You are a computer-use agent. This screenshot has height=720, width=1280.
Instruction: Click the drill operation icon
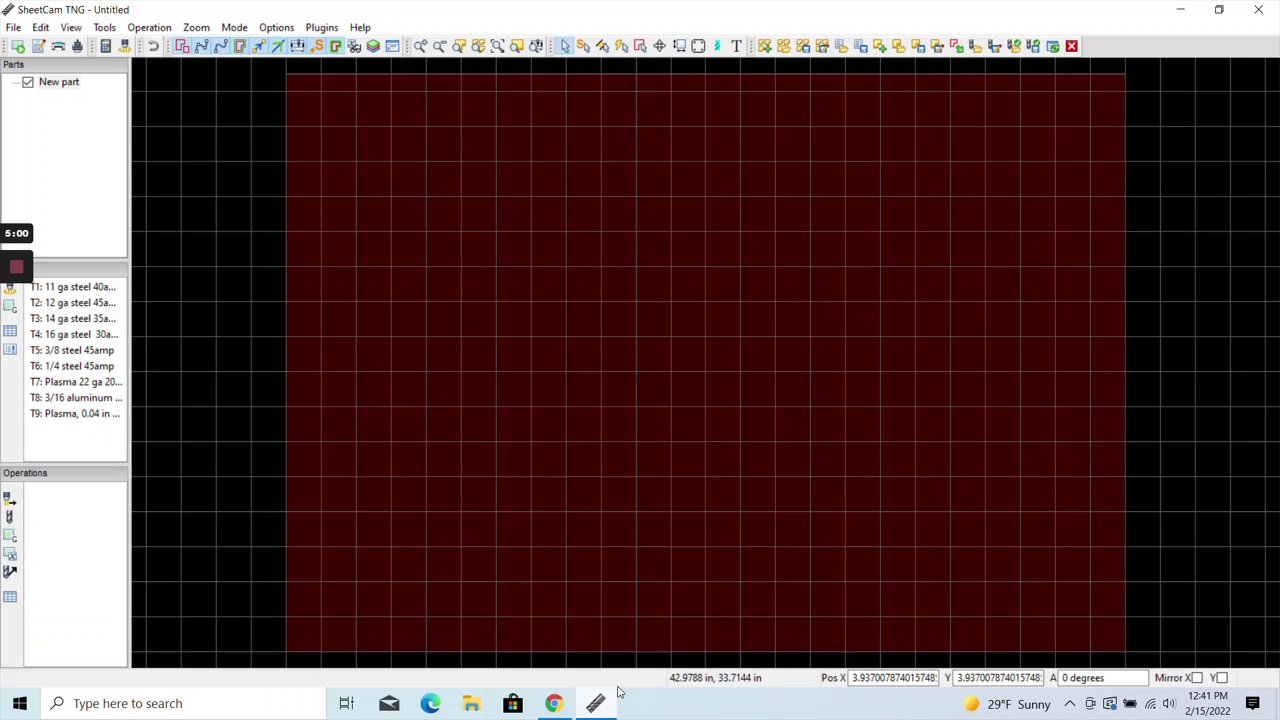tap(10, 516)
